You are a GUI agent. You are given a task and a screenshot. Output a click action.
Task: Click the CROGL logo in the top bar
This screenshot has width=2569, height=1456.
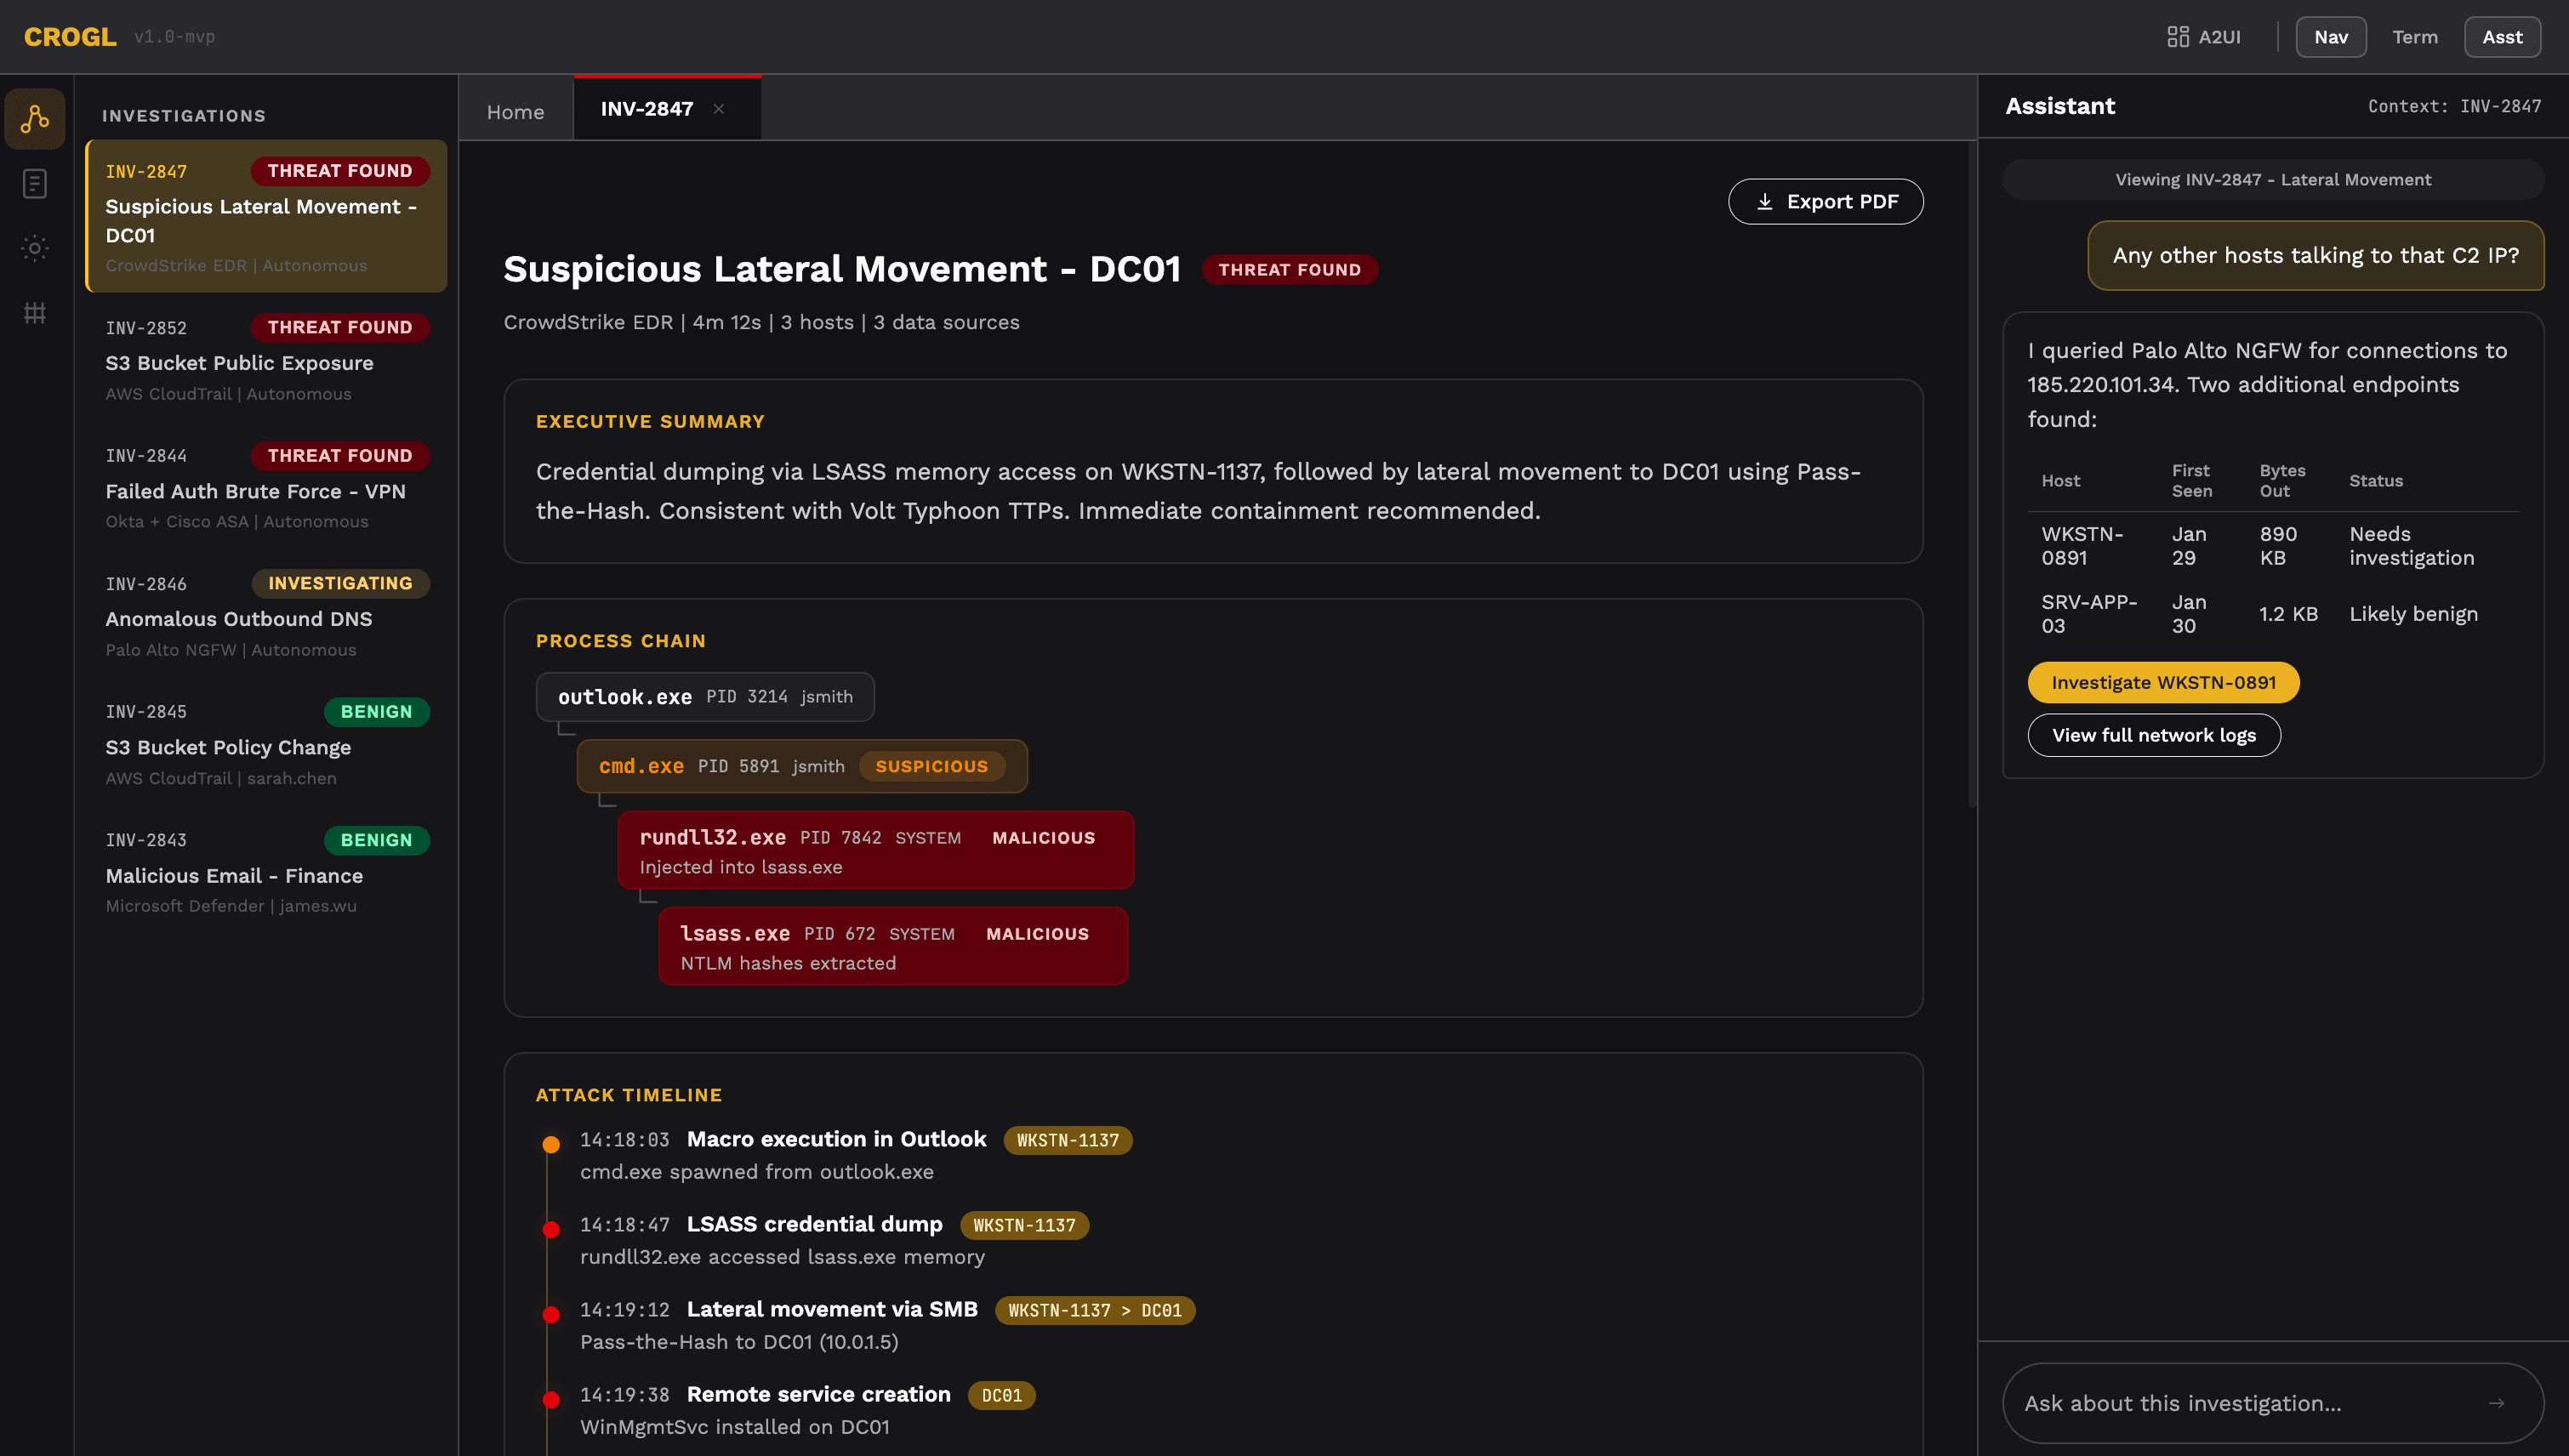[68, 36]
